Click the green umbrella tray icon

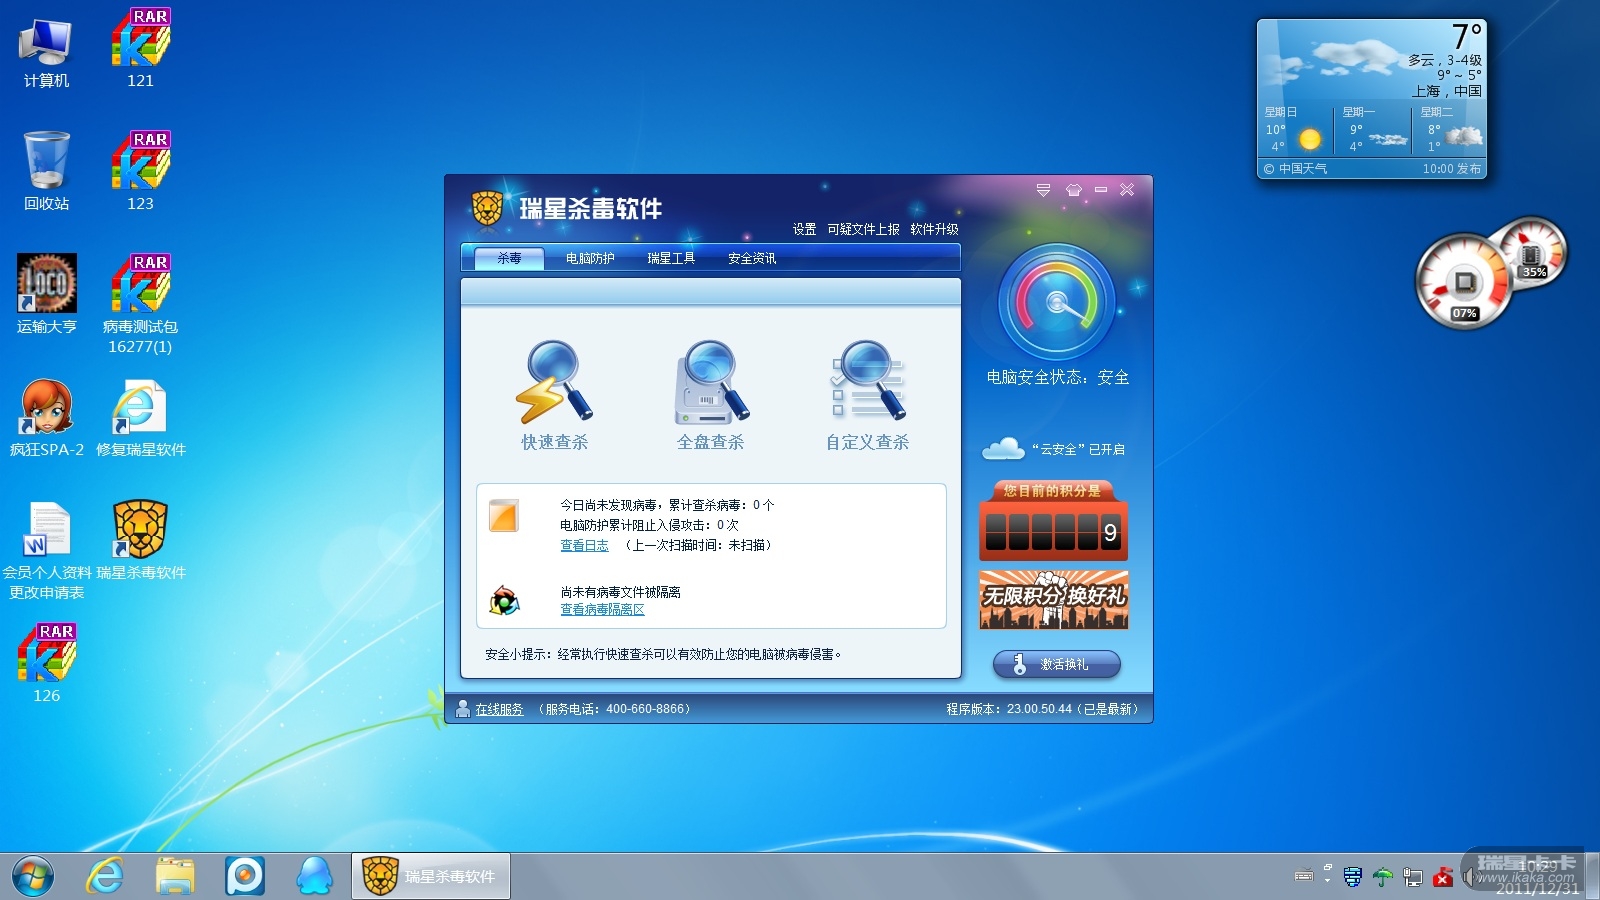click(1383, 877)
